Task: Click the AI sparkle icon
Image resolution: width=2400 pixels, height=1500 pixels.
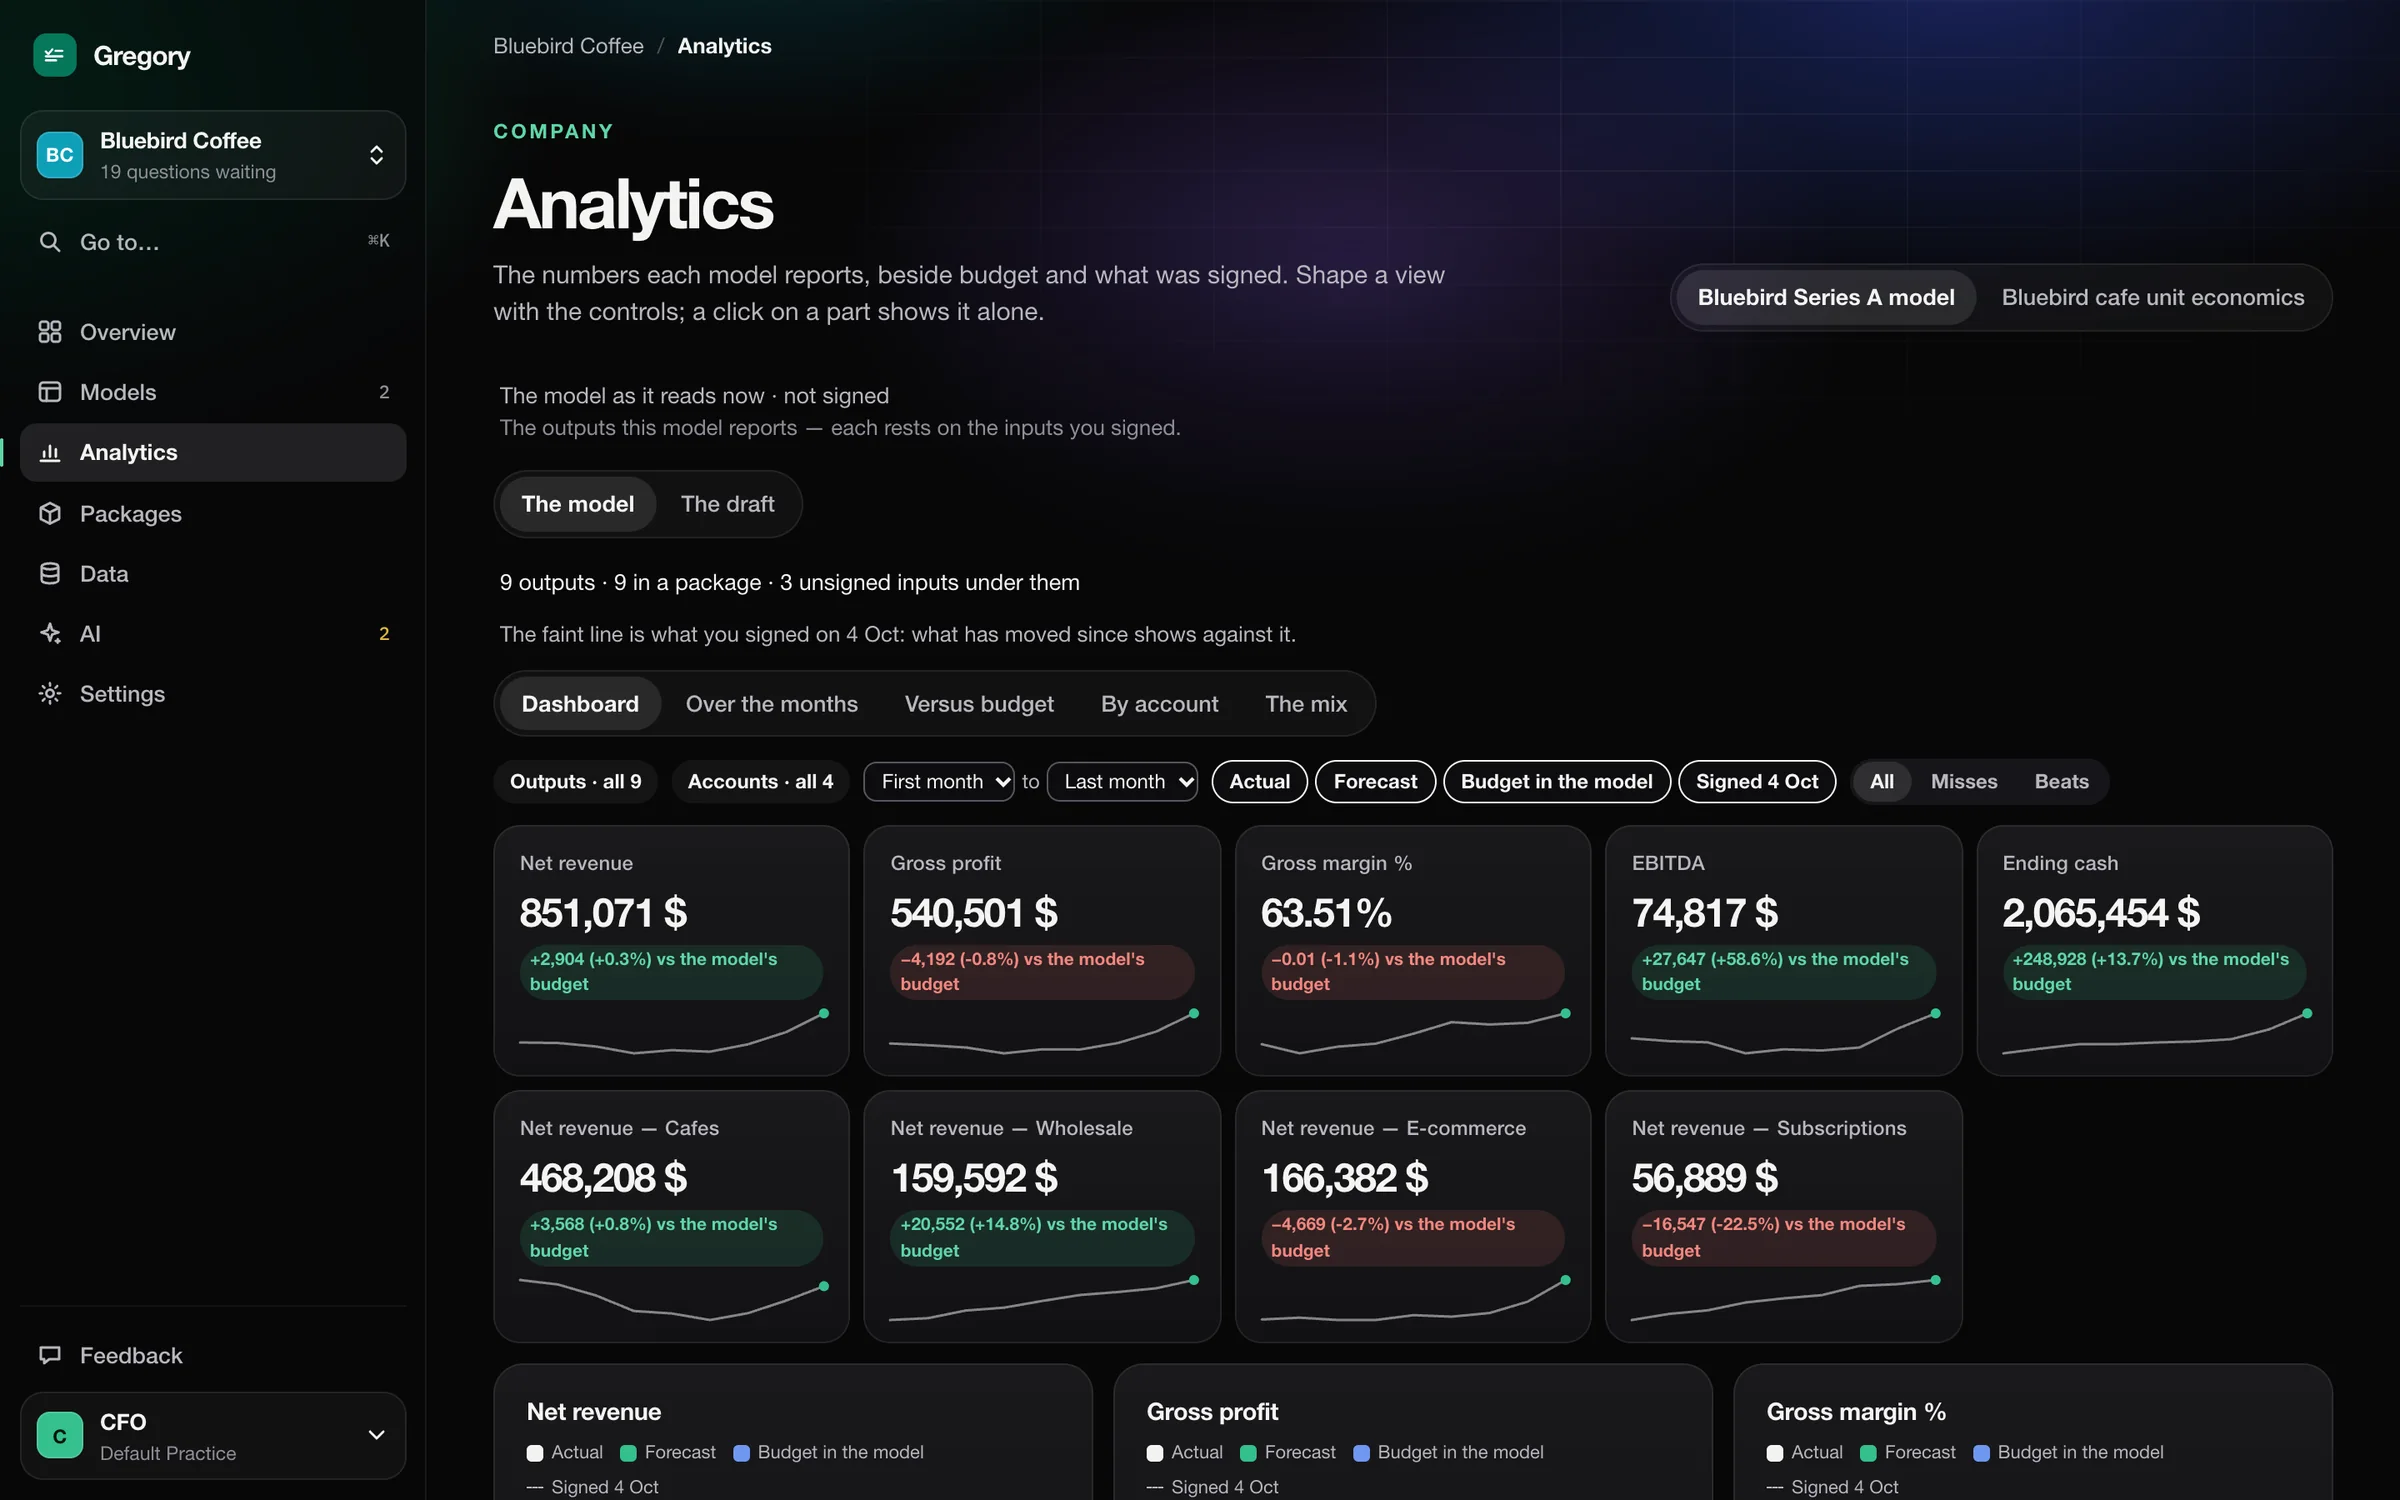Action: pos(49,634)
